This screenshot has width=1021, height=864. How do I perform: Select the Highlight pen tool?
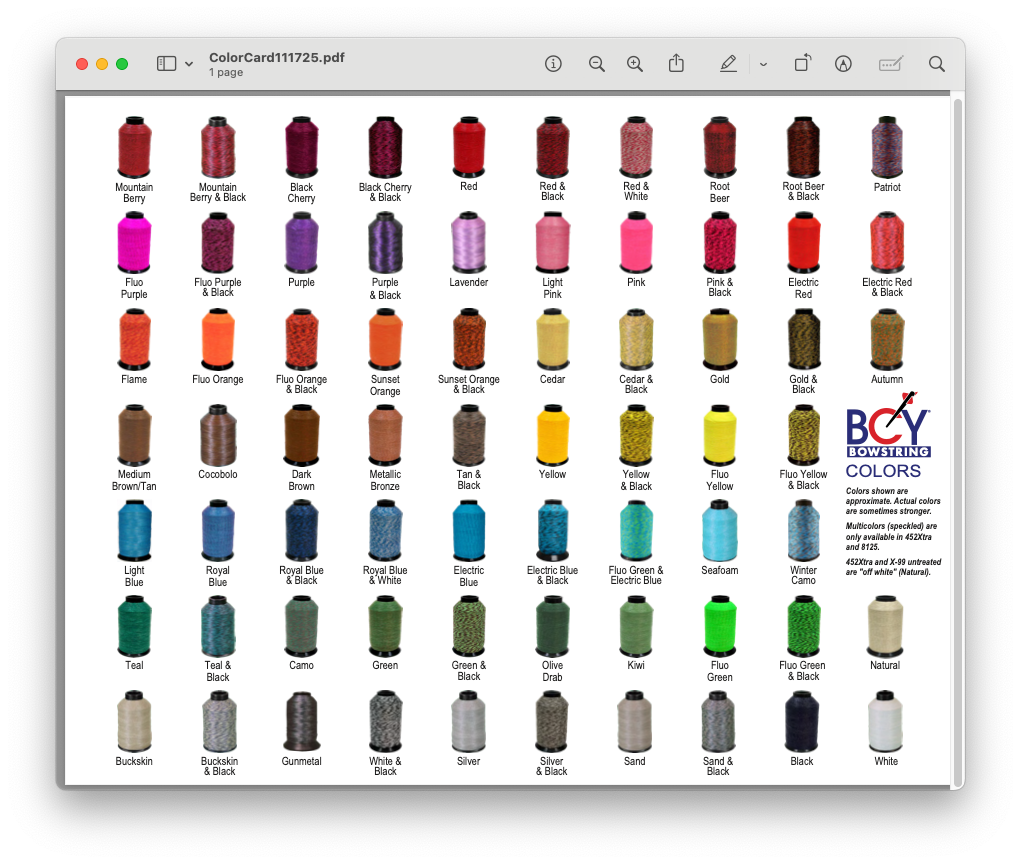pyautogui.click(x=729, y=63)
